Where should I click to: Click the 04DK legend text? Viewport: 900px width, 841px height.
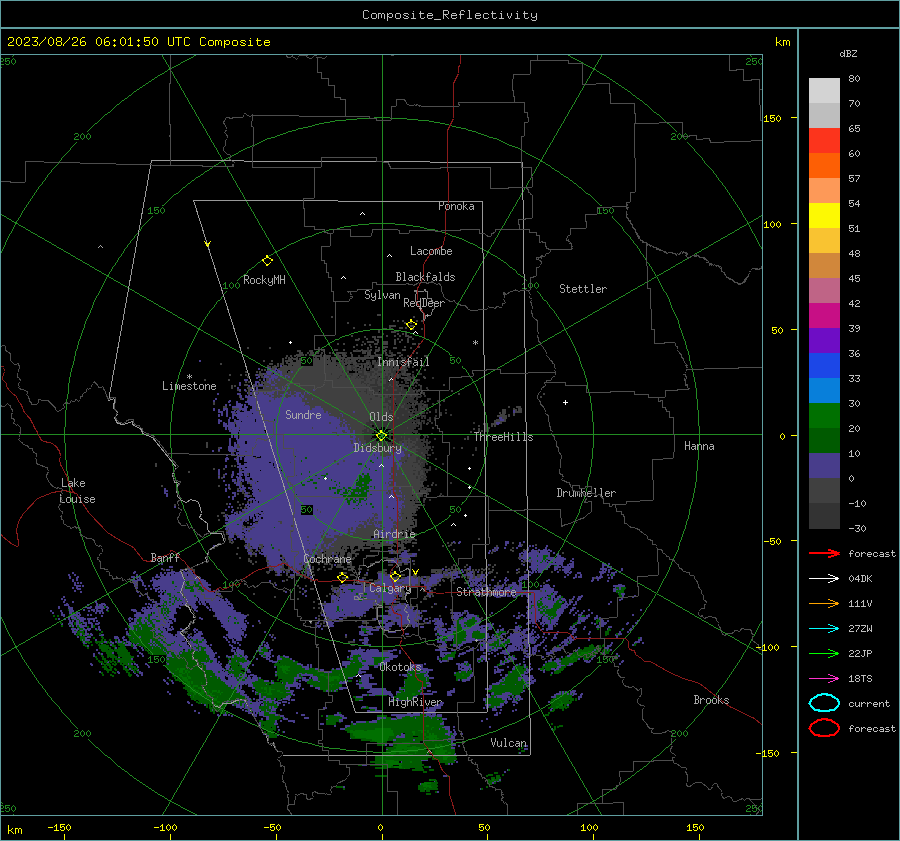(860, 578)
